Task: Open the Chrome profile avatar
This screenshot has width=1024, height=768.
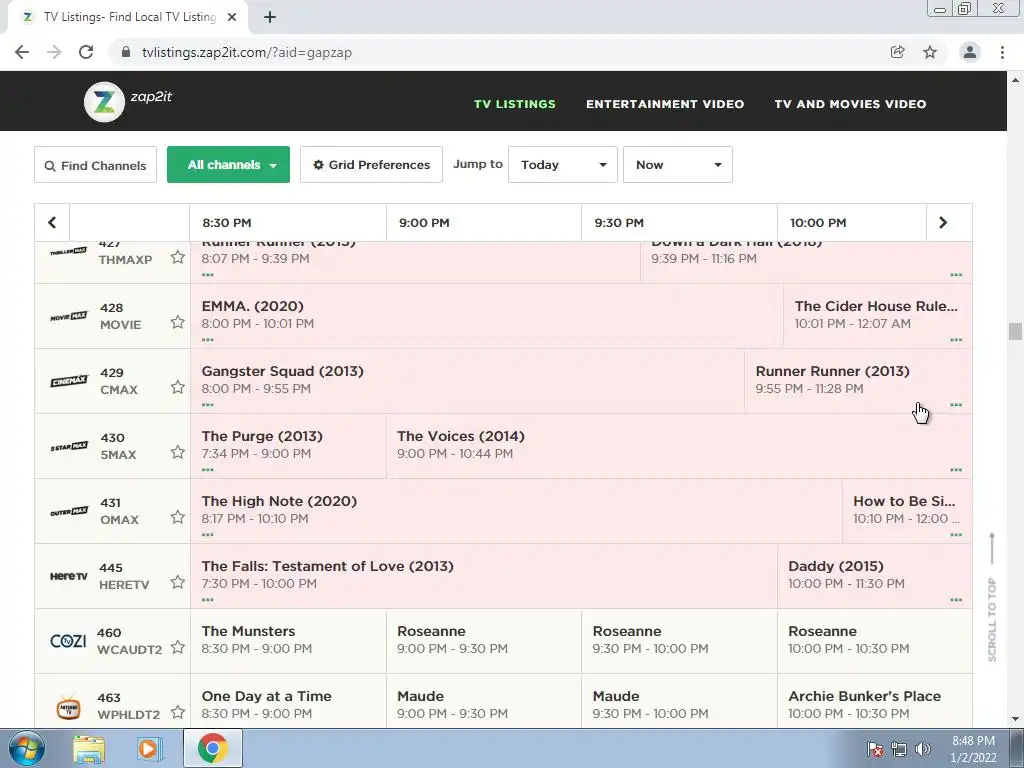Action: (x=970, y=52)
